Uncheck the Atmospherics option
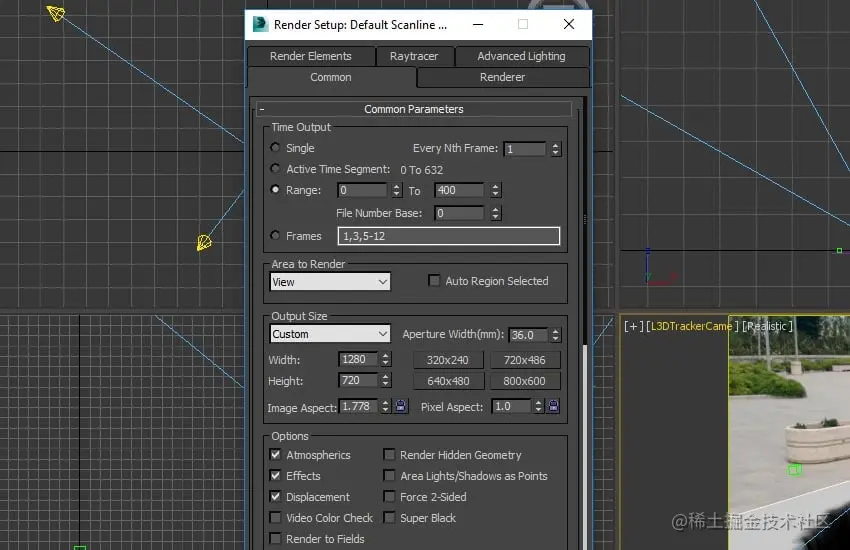 [x=275, y=455]
